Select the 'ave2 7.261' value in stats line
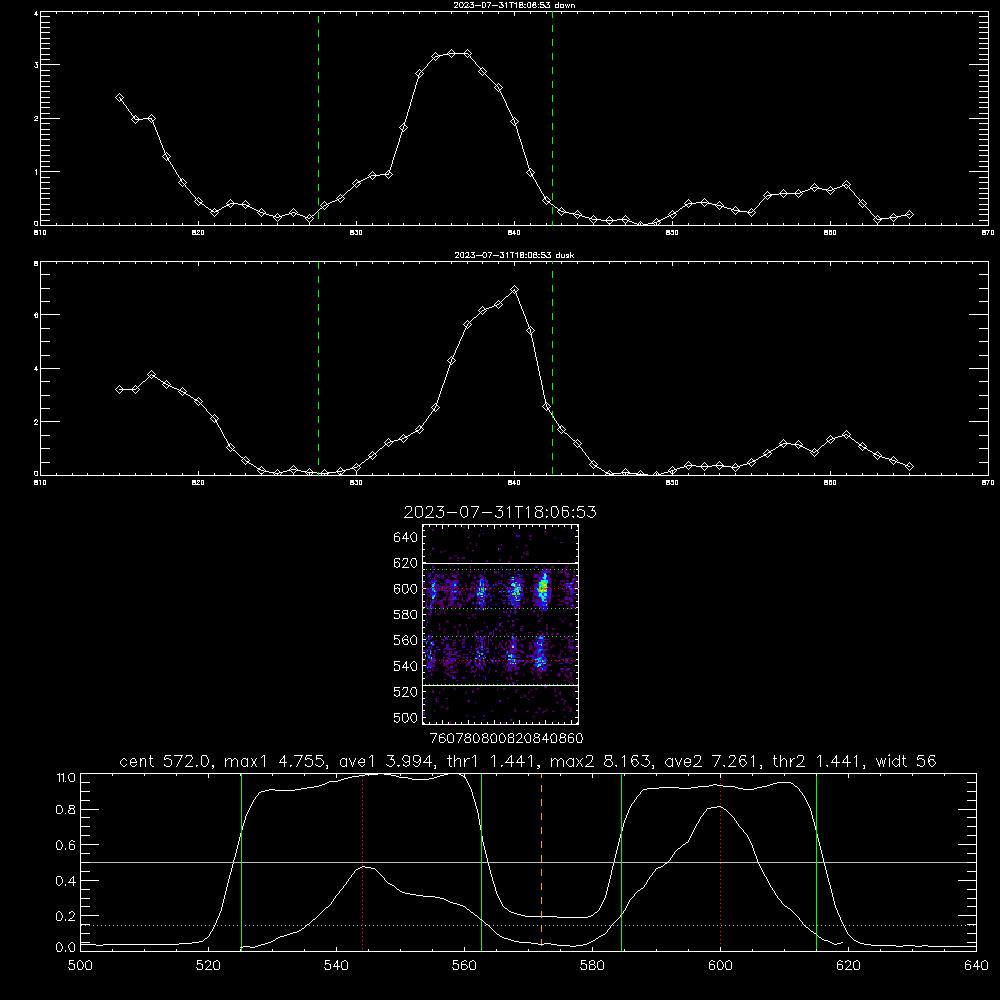The image size is (1000, 1000). [712, 761]
